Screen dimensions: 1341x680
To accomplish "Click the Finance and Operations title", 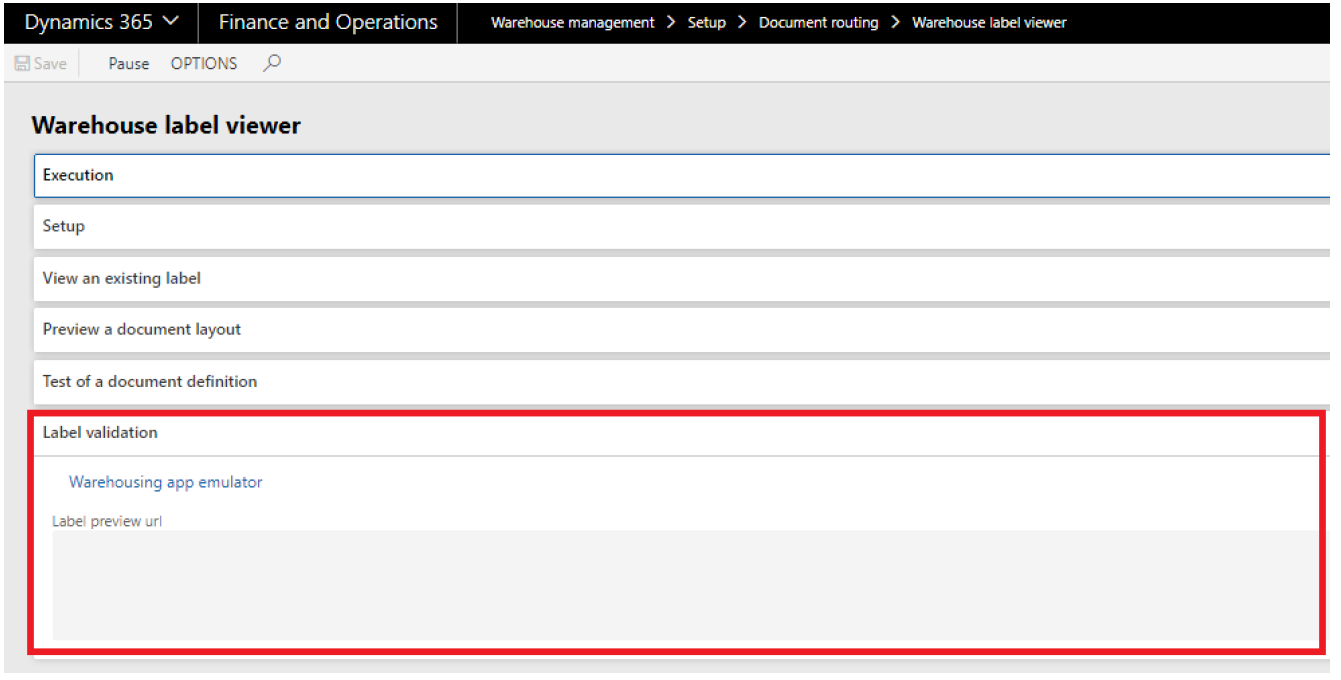I will point(328,22).
